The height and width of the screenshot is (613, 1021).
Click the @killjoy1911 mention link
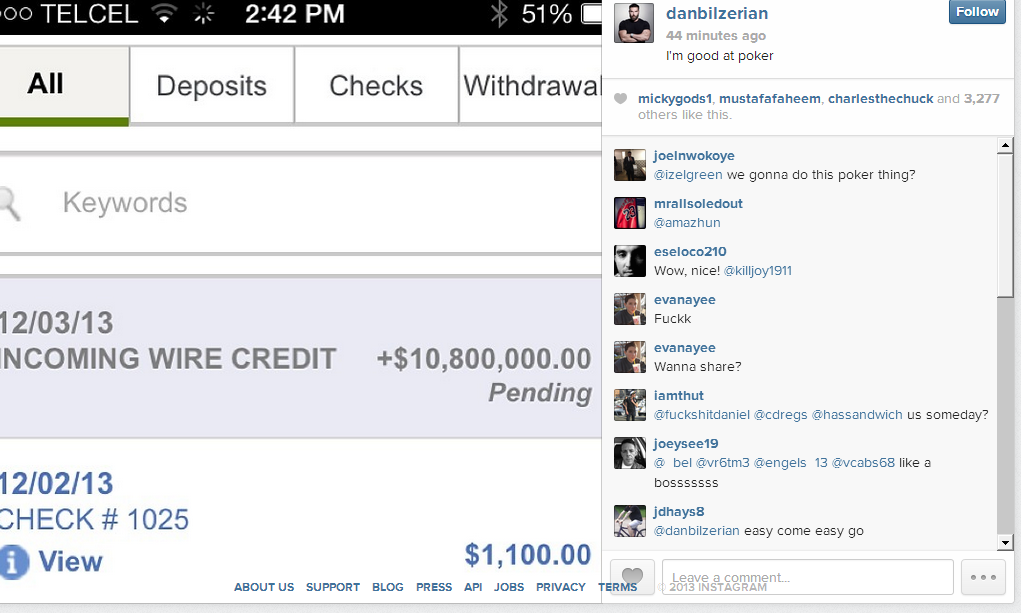[x=758, y=270]
